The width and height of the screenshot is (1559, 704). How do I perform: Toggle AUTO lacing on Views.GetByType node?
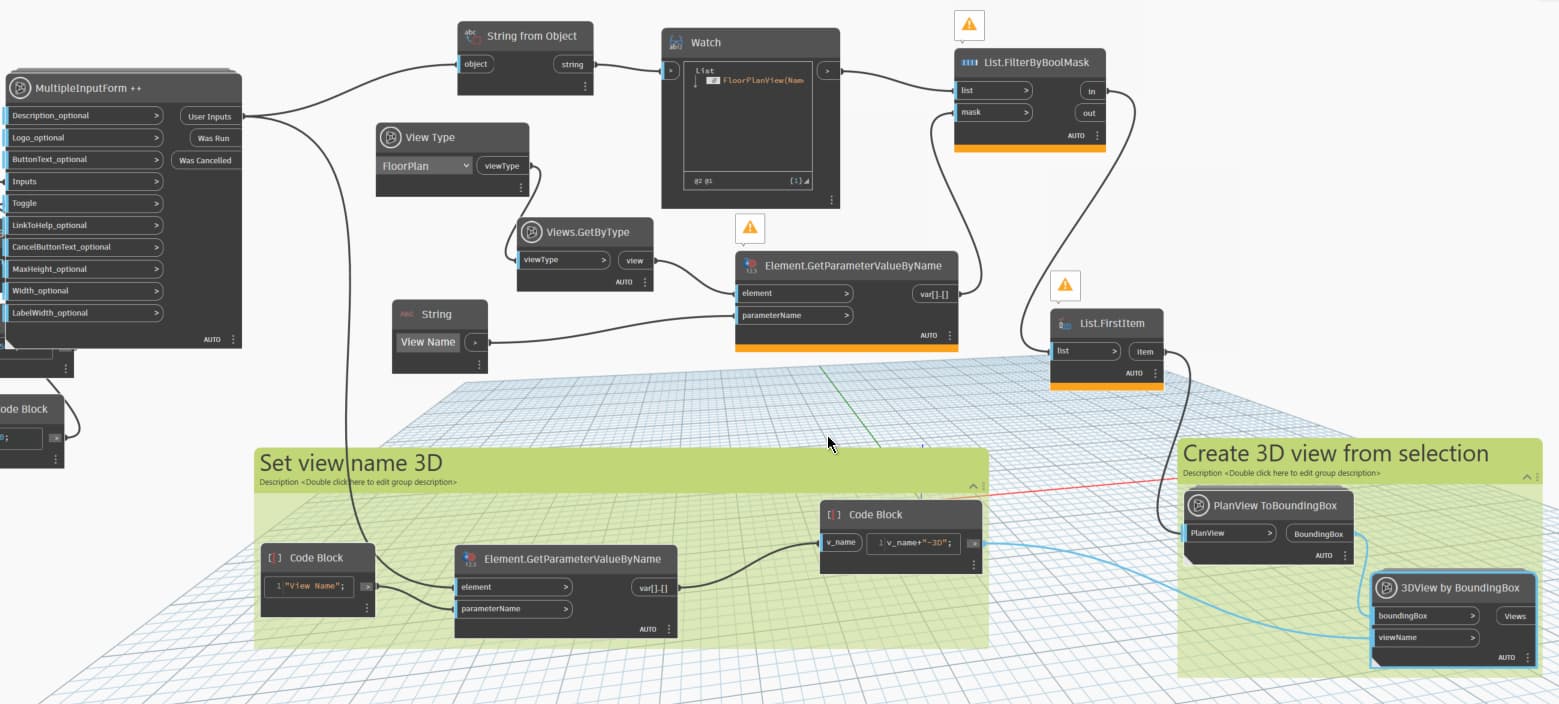click(x=622, y=282)
